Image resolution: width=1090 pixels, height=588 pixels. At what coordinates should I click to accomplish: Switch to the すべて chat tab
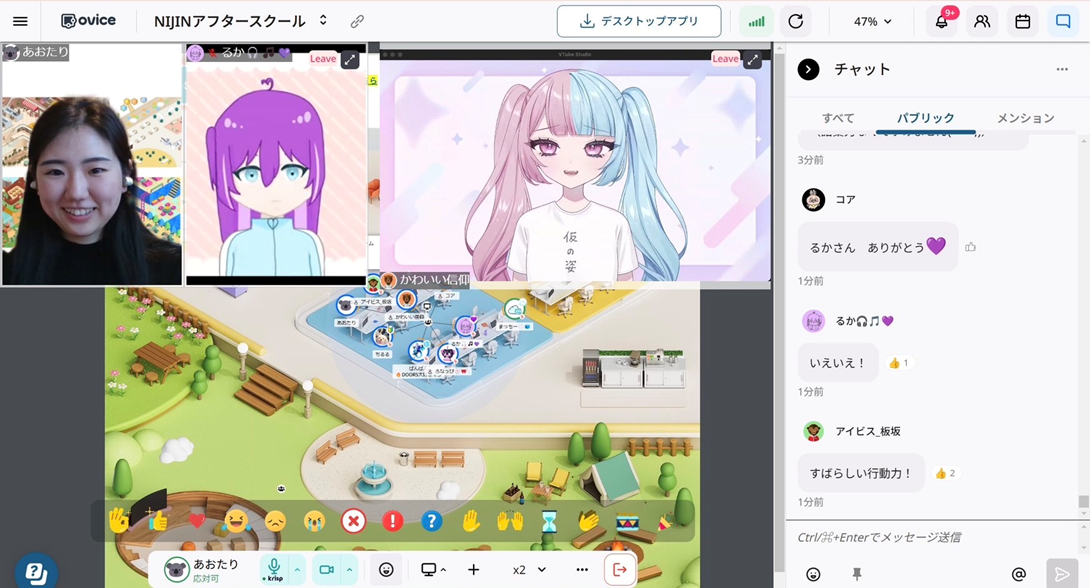click(838, 118)
